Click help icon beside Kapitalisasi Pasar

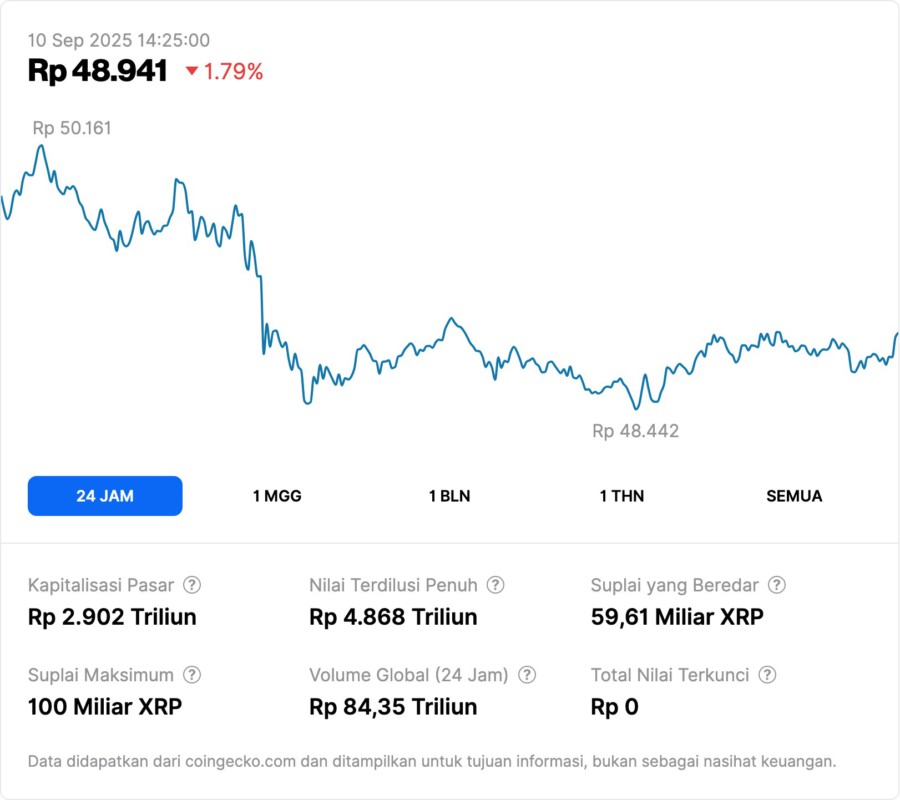click(192, 585)
